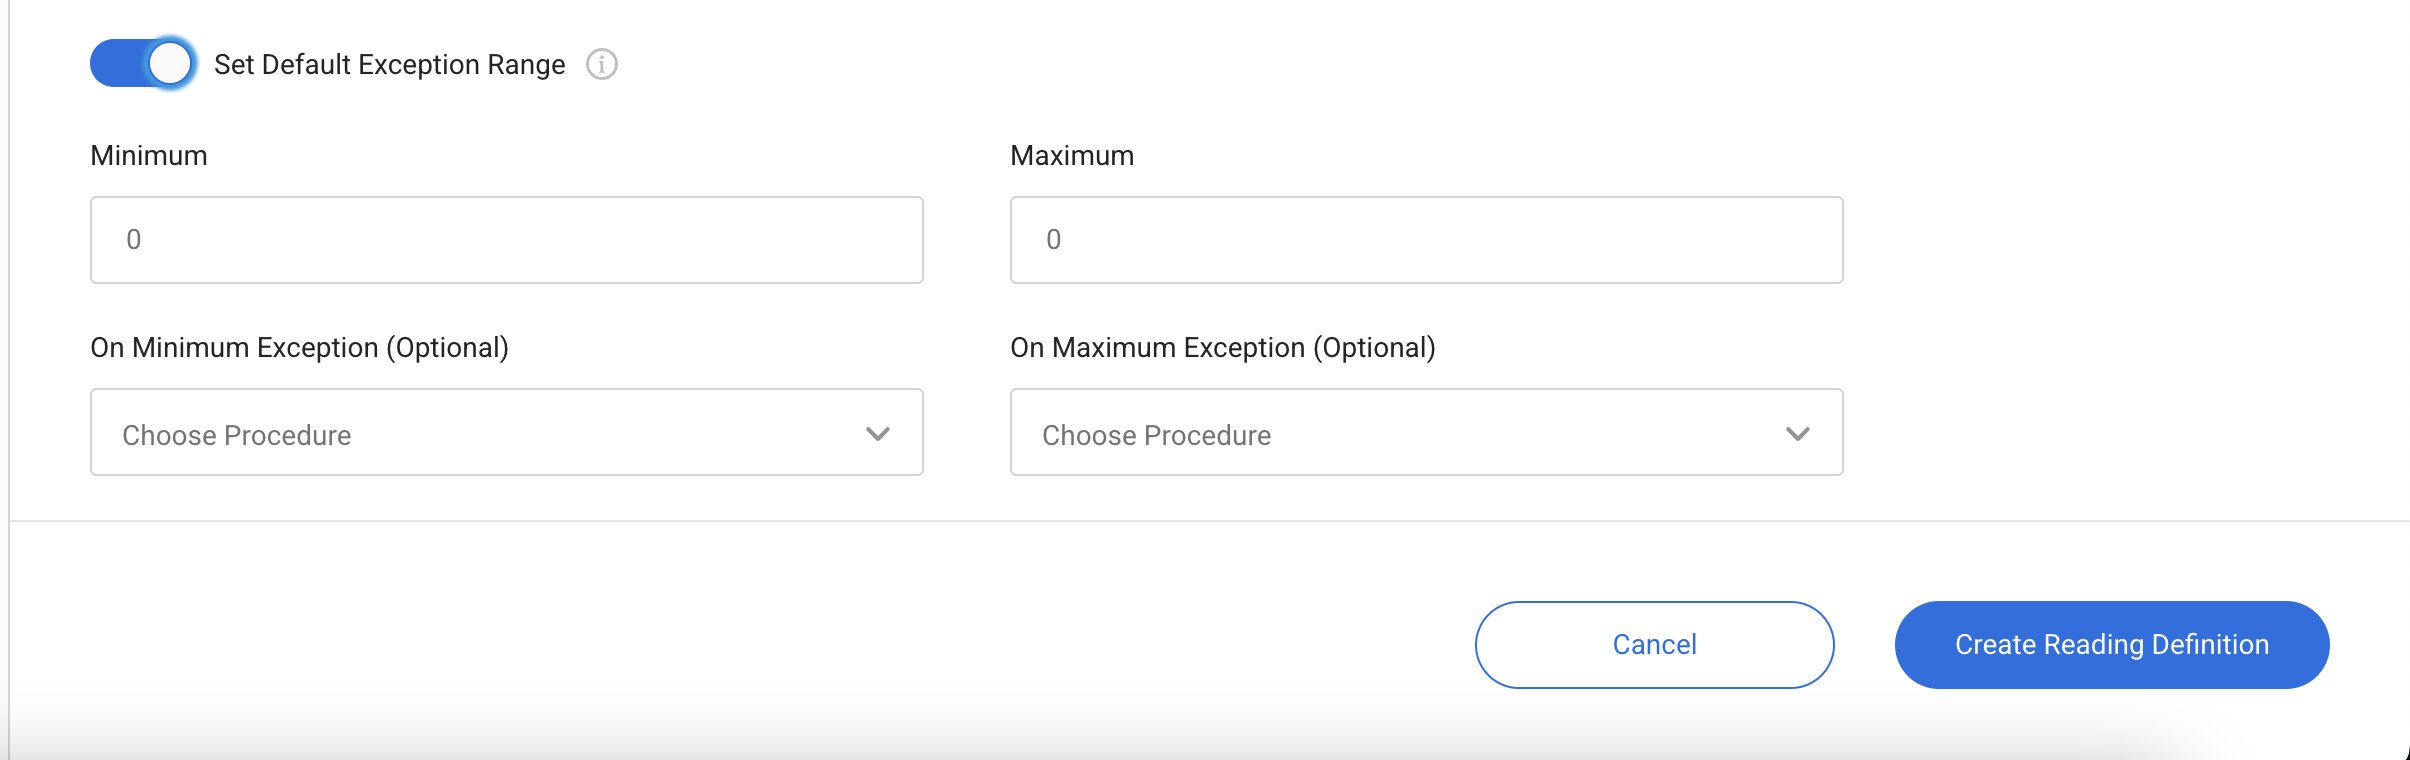Viewport: 2410px width, 760px height.
Task: Click the Choose Procedure placeholder under On Minimum Exception
Action: 237,436
